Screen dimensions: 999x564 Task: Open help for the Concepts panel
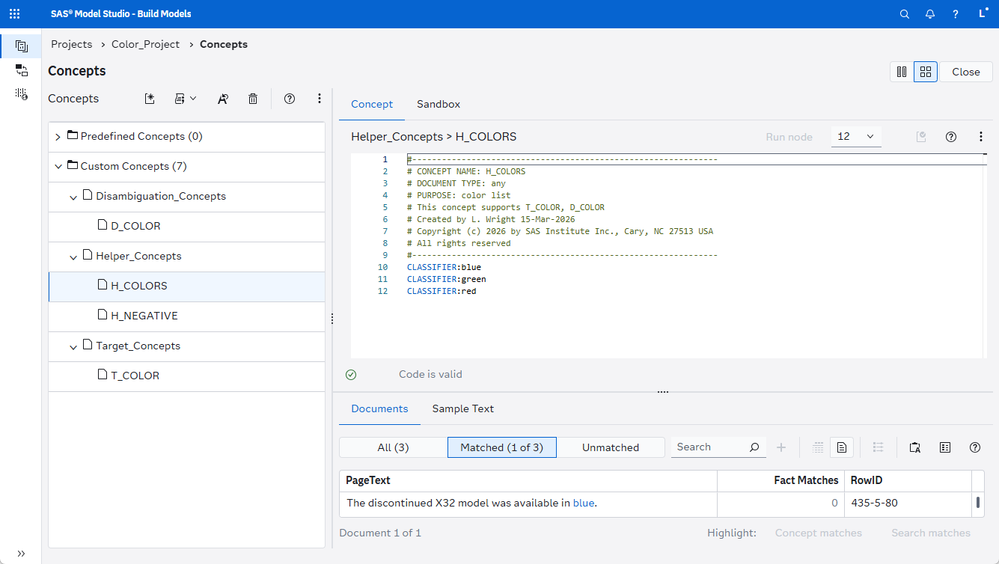(289, 99)
